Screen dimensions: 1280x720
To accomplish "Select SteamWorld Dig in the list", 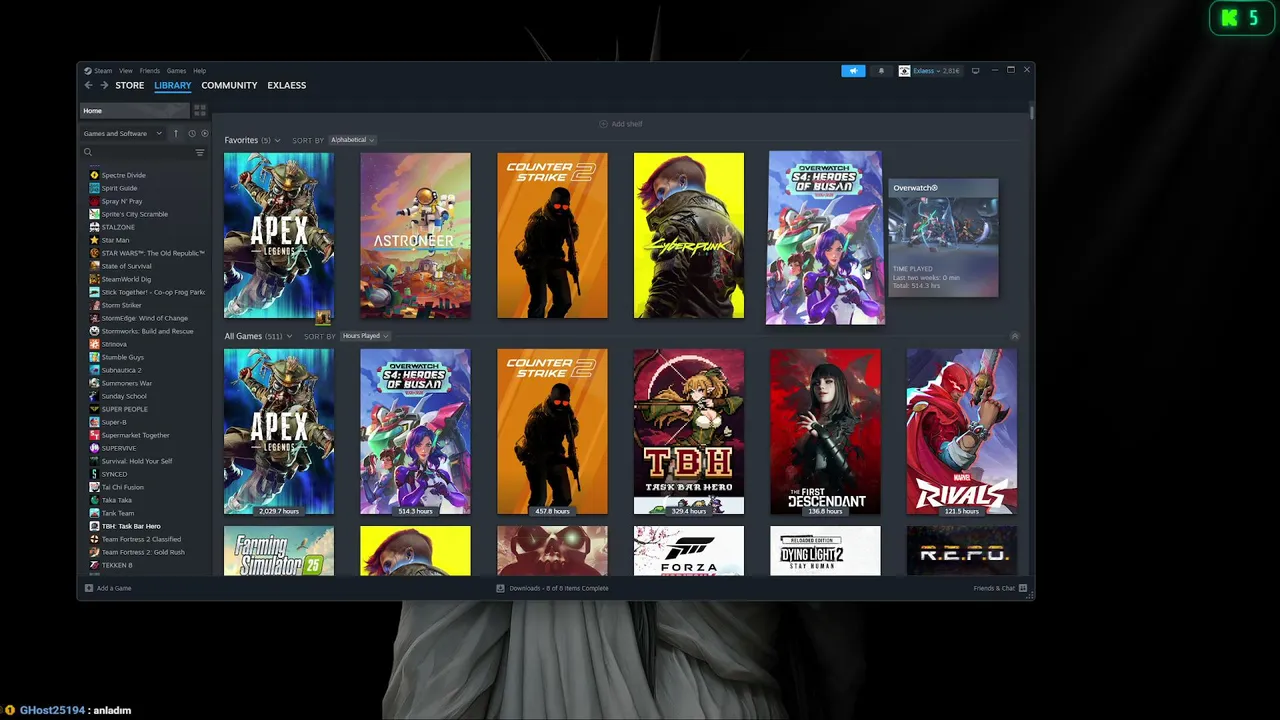I will [126, 279].
